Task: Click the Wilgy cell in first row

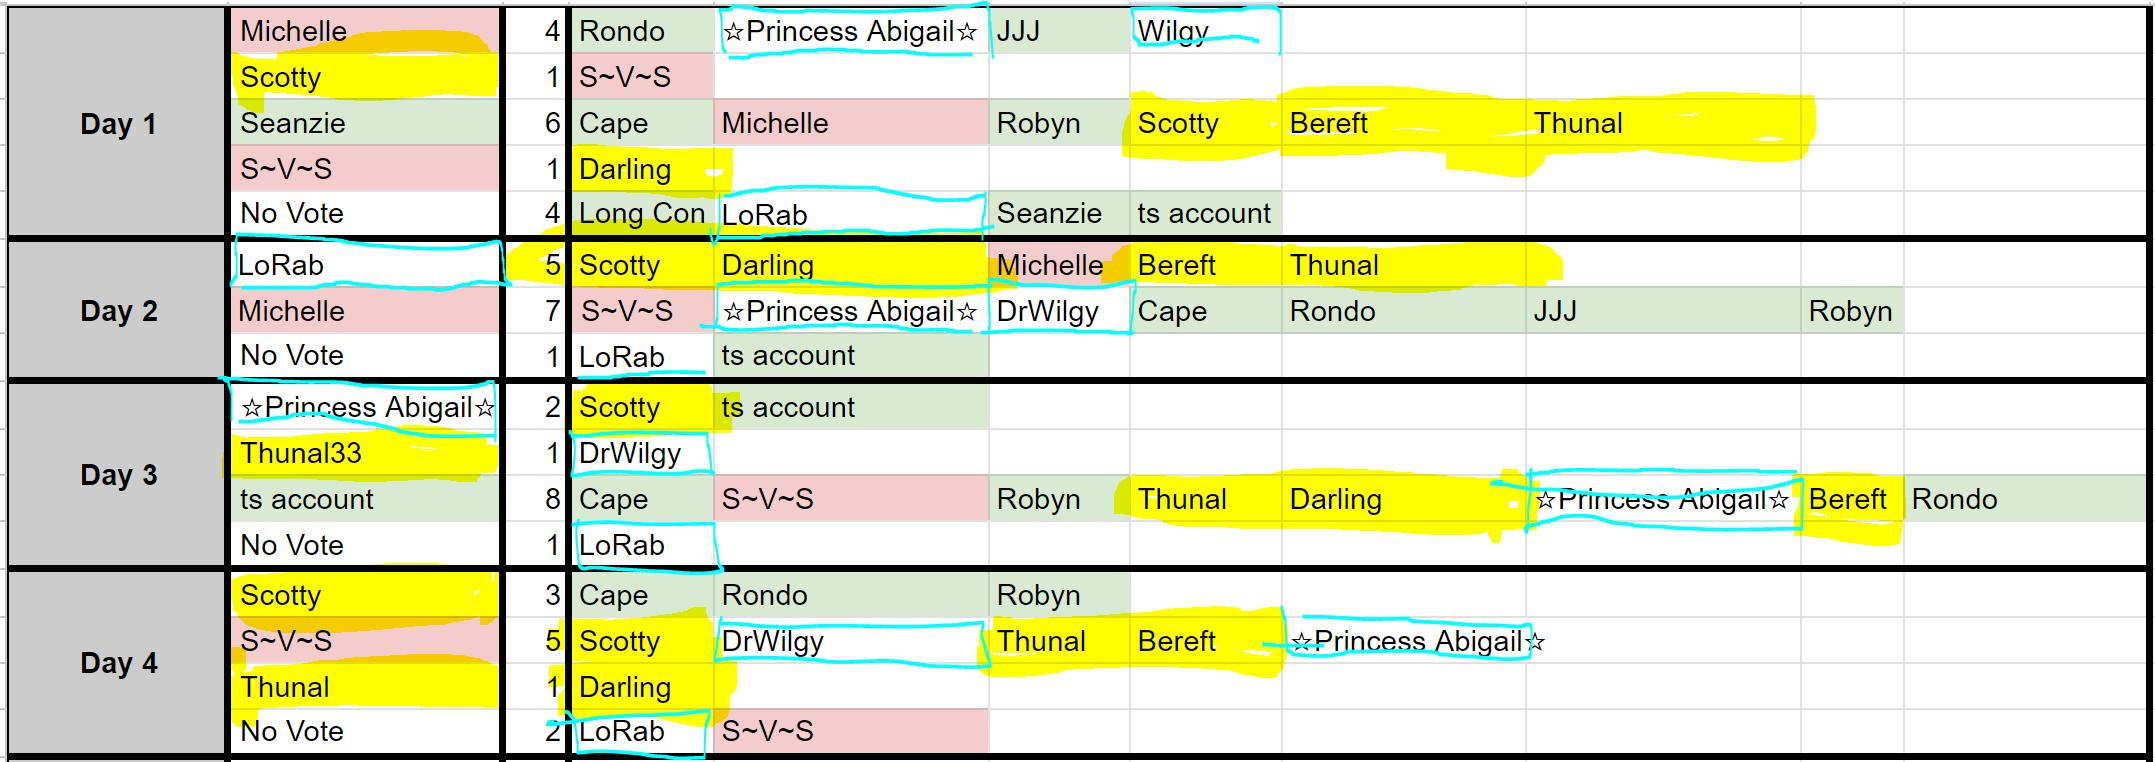Action: [1205, 31]
